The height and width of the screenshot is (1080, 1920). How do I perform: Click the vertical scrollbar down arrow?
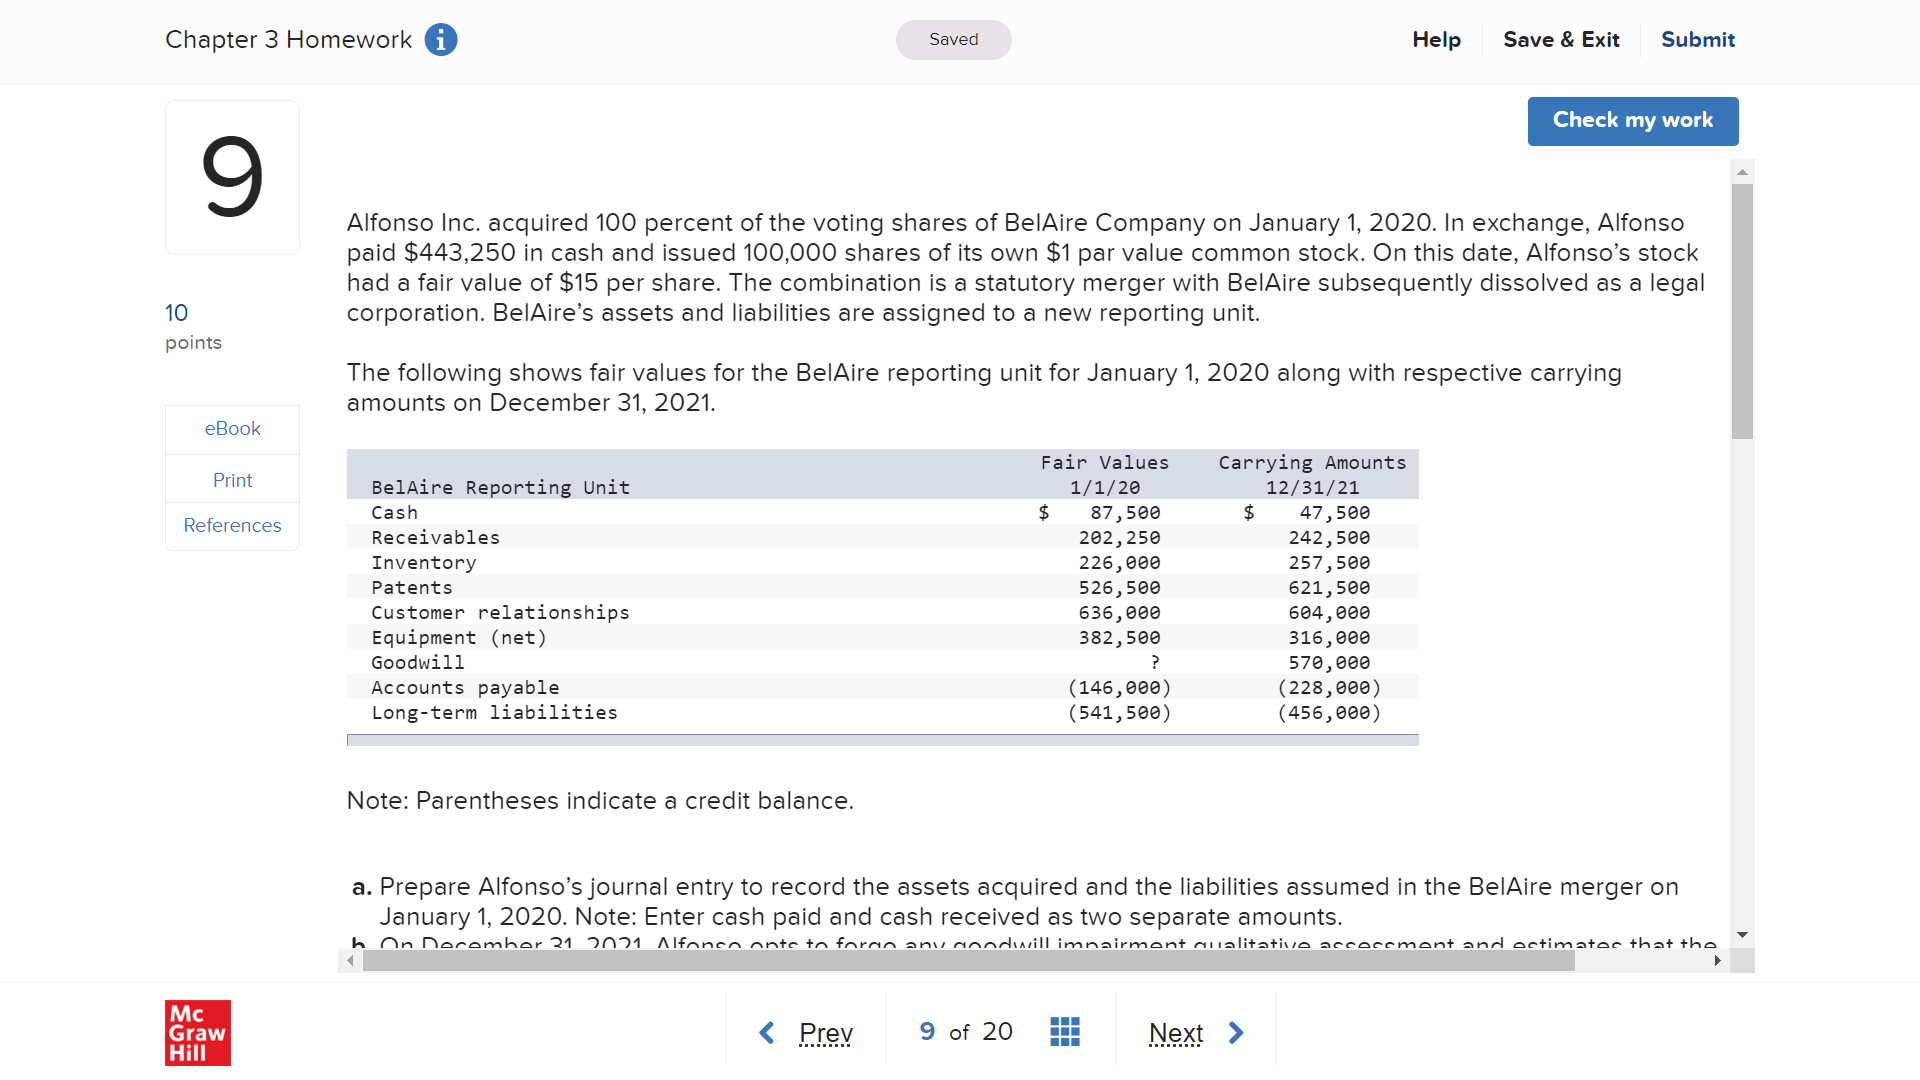click(1742, 935)
